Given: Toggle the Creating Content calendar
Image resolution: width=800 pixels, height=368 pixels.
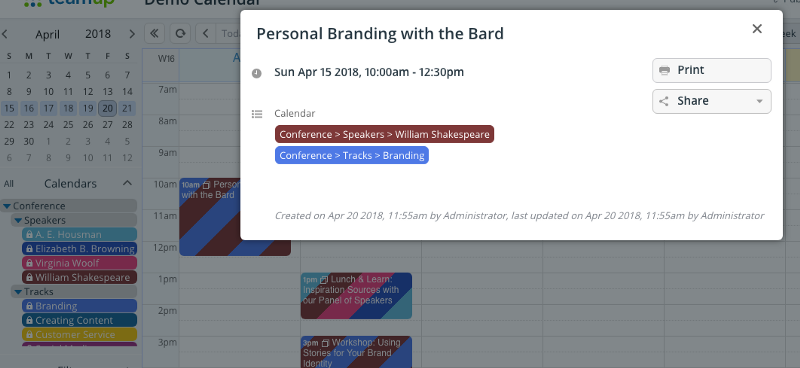Looking at the screenshot, I should point(80,321).
